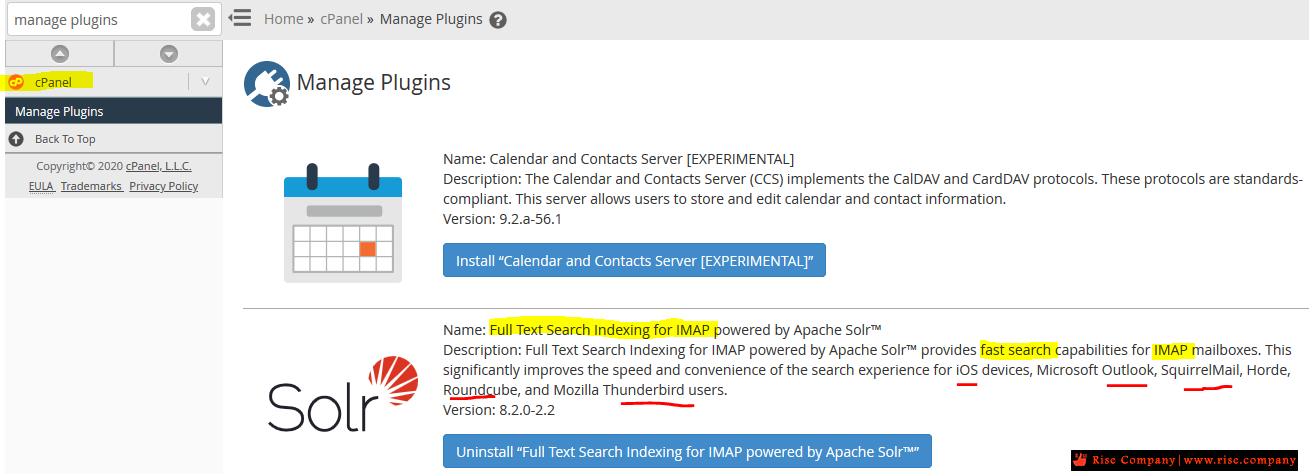
Task: Click the cPanel logo icon in sidebar
Action: coord(16,82)
